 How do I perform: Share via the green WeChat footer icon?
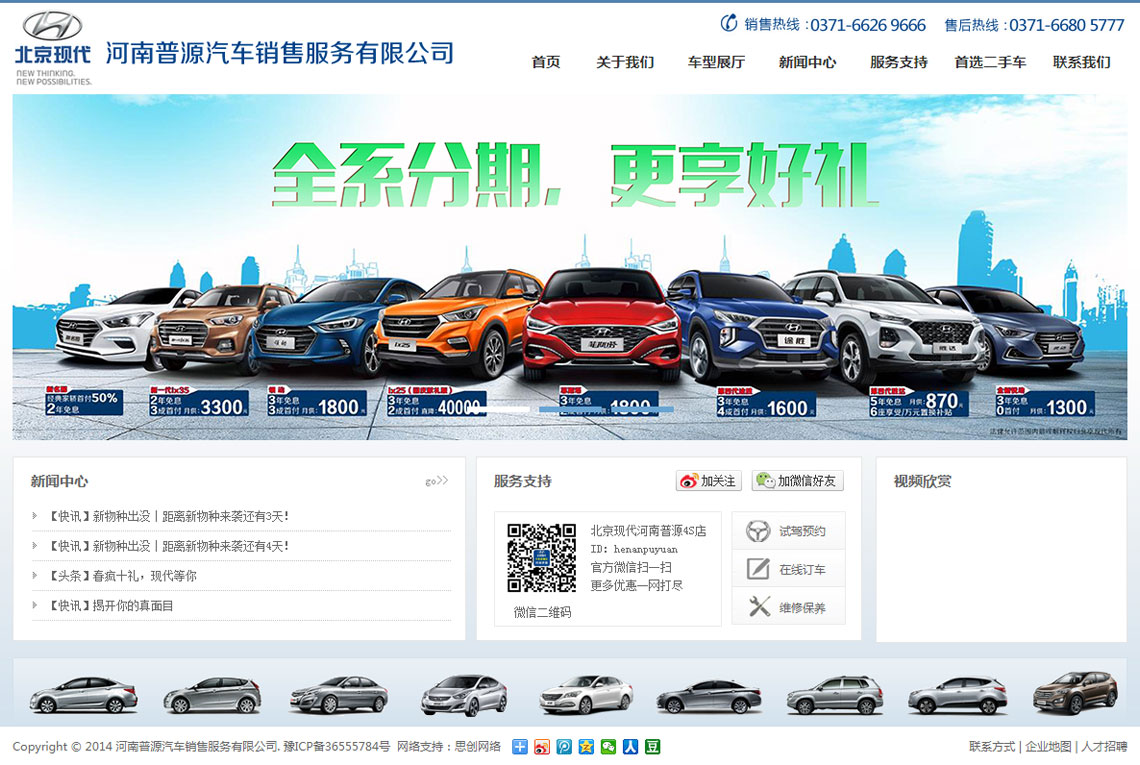click(609, 747)
